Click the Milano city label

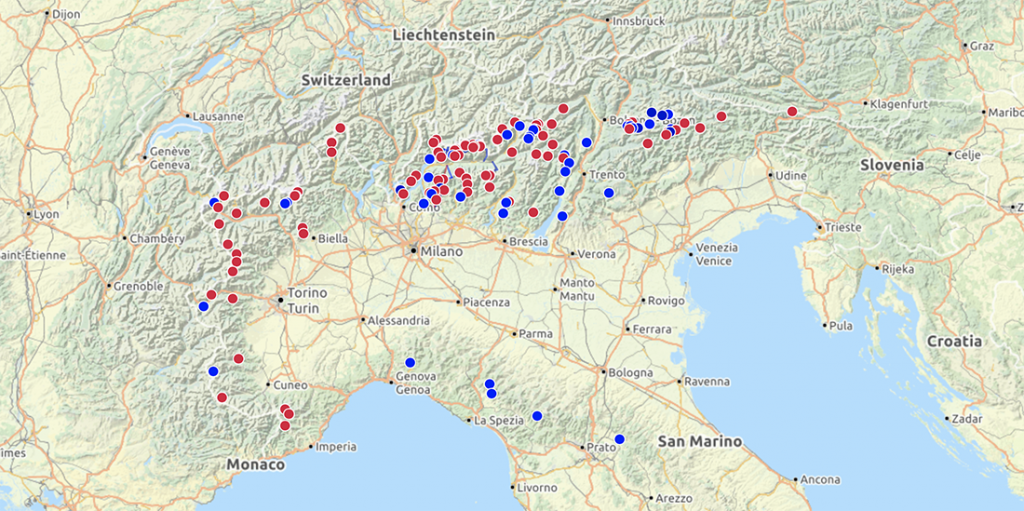[442, 252]
